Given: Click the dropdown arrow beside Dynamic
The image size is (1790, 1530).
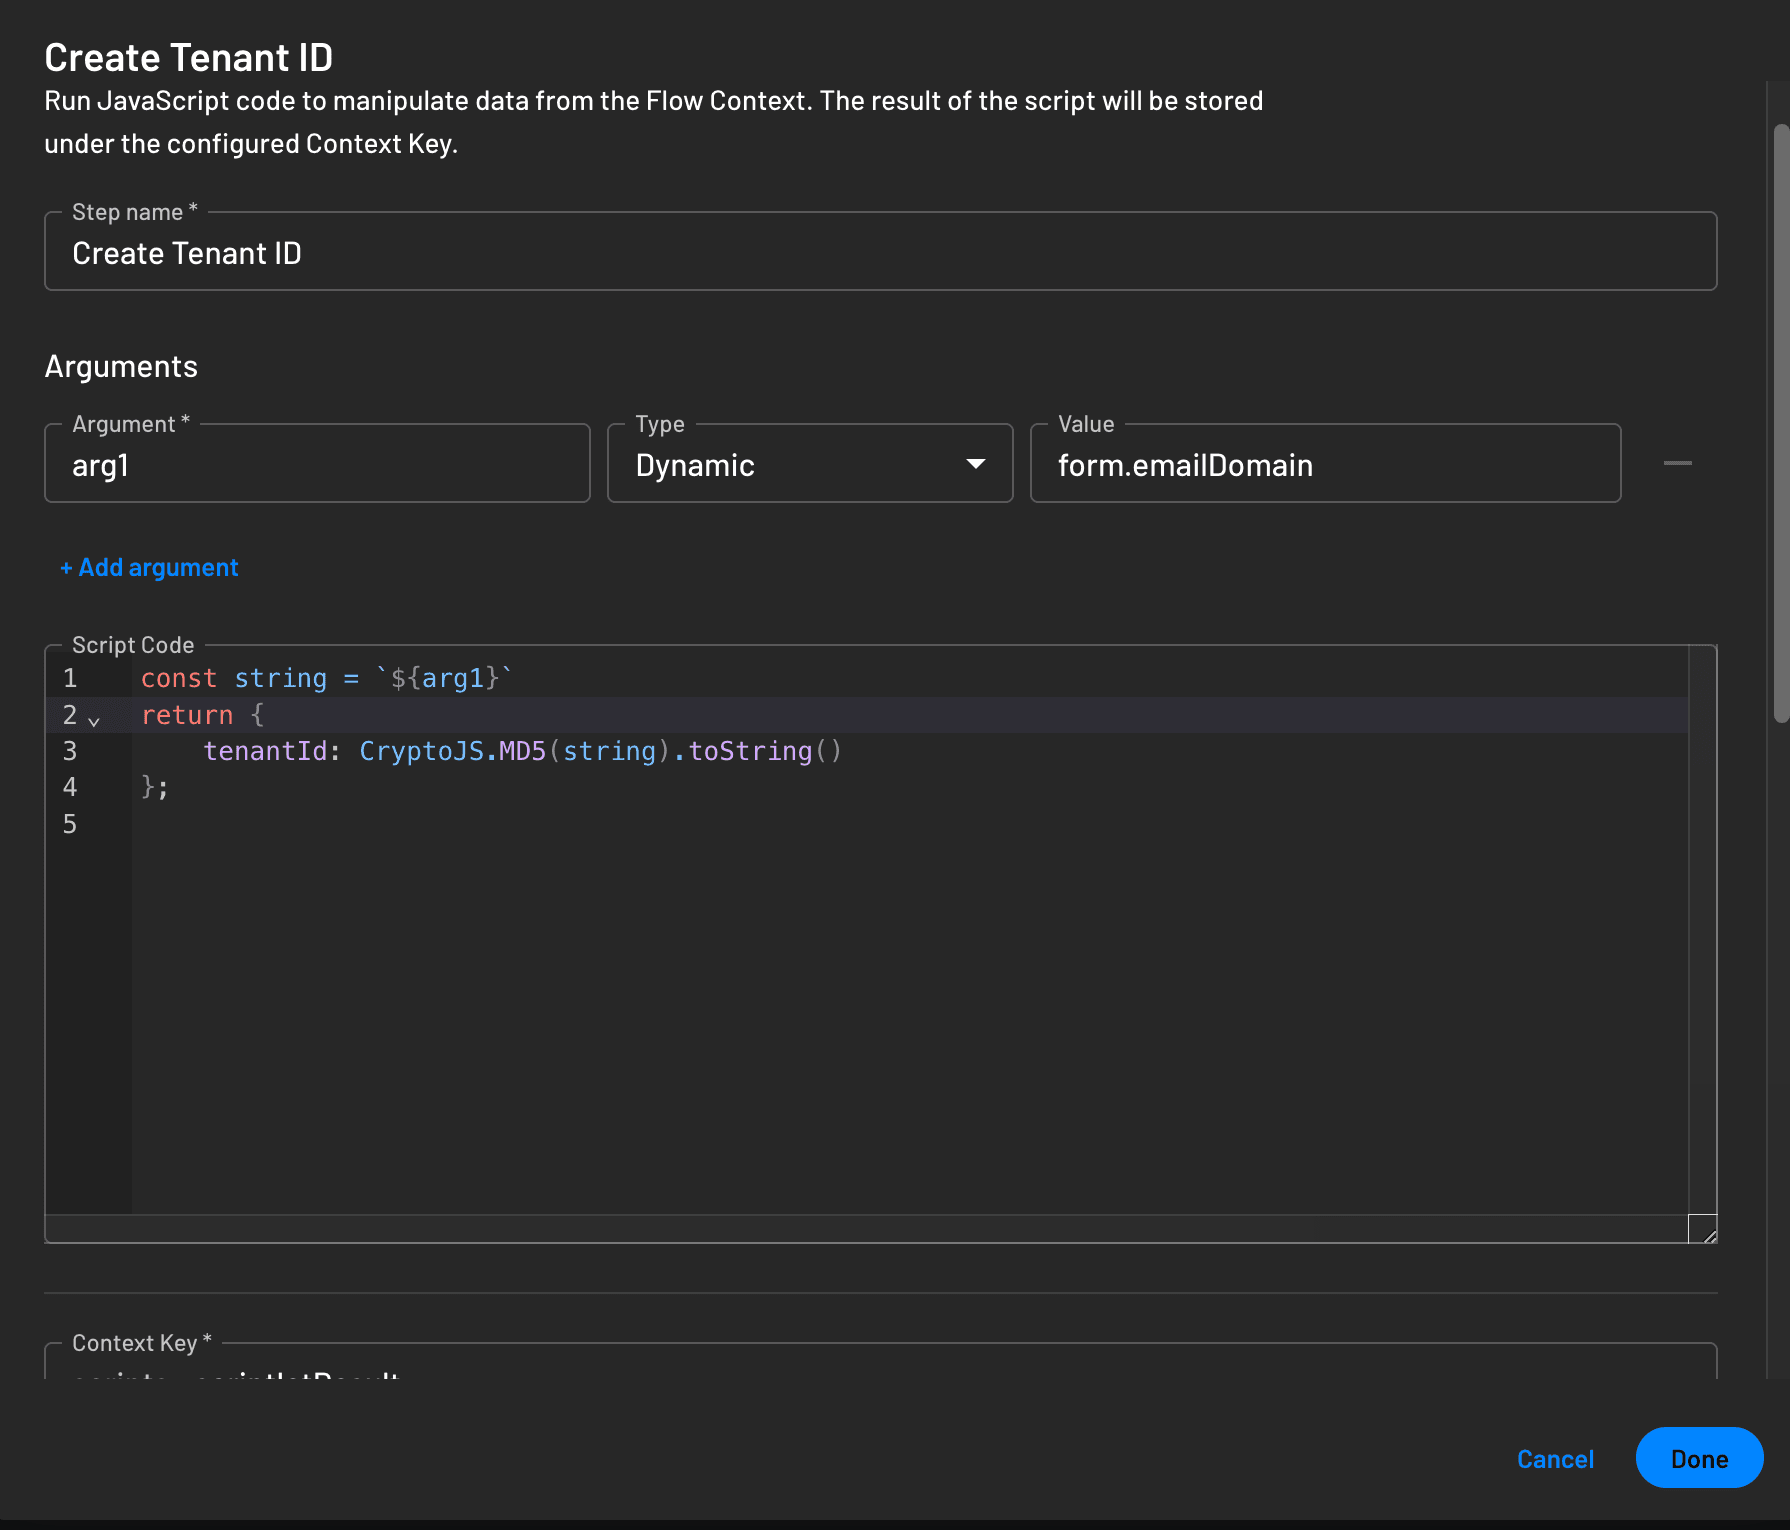Looking at the screenshot, I should (x=975, y=464).
